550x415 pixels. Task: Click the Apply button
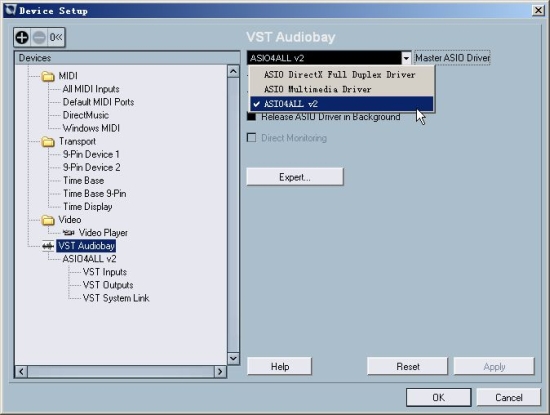click(x=494, y=366)
